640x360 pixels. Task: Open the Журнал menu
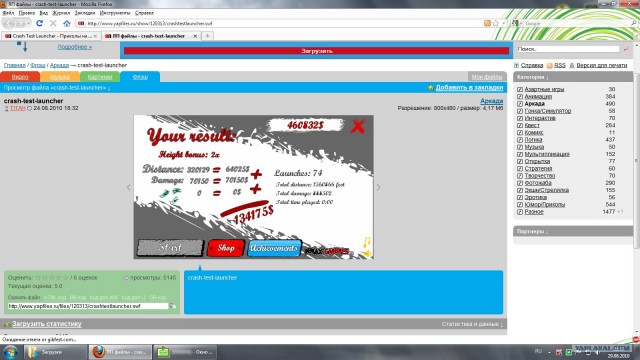tap(61, 13)
